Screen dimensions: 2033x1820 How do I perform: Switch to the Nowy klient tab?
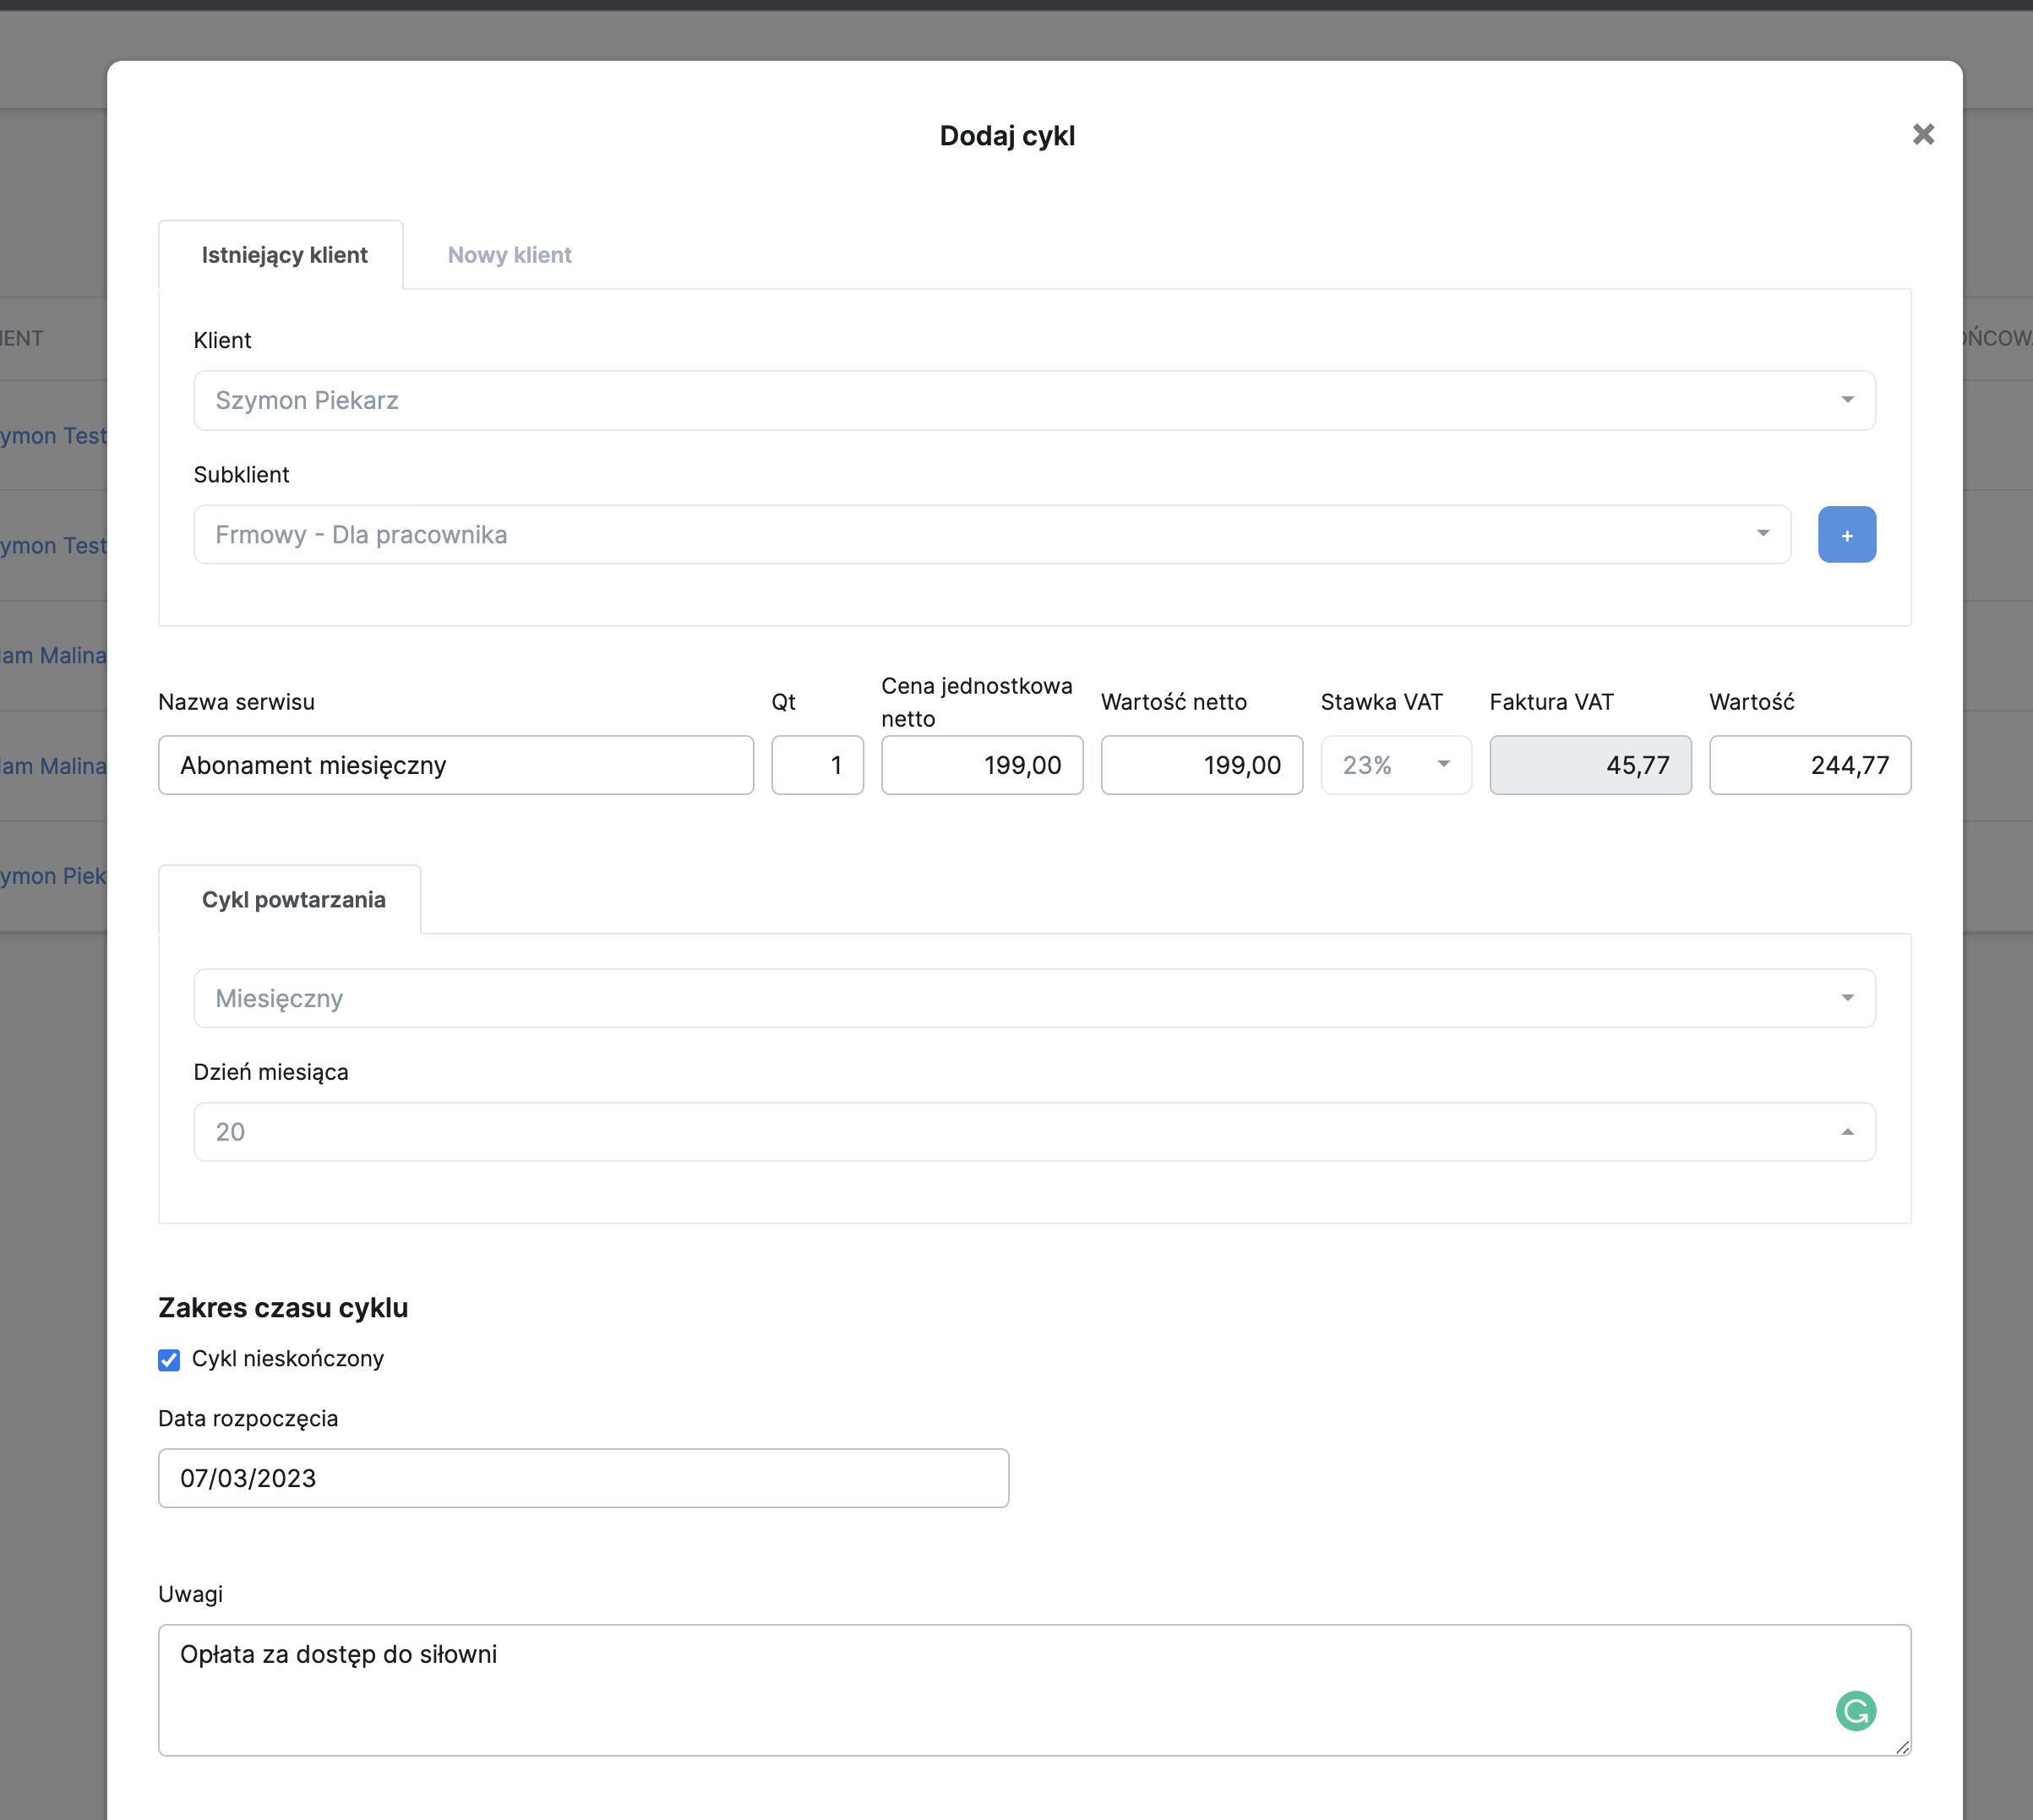[509, 255]
